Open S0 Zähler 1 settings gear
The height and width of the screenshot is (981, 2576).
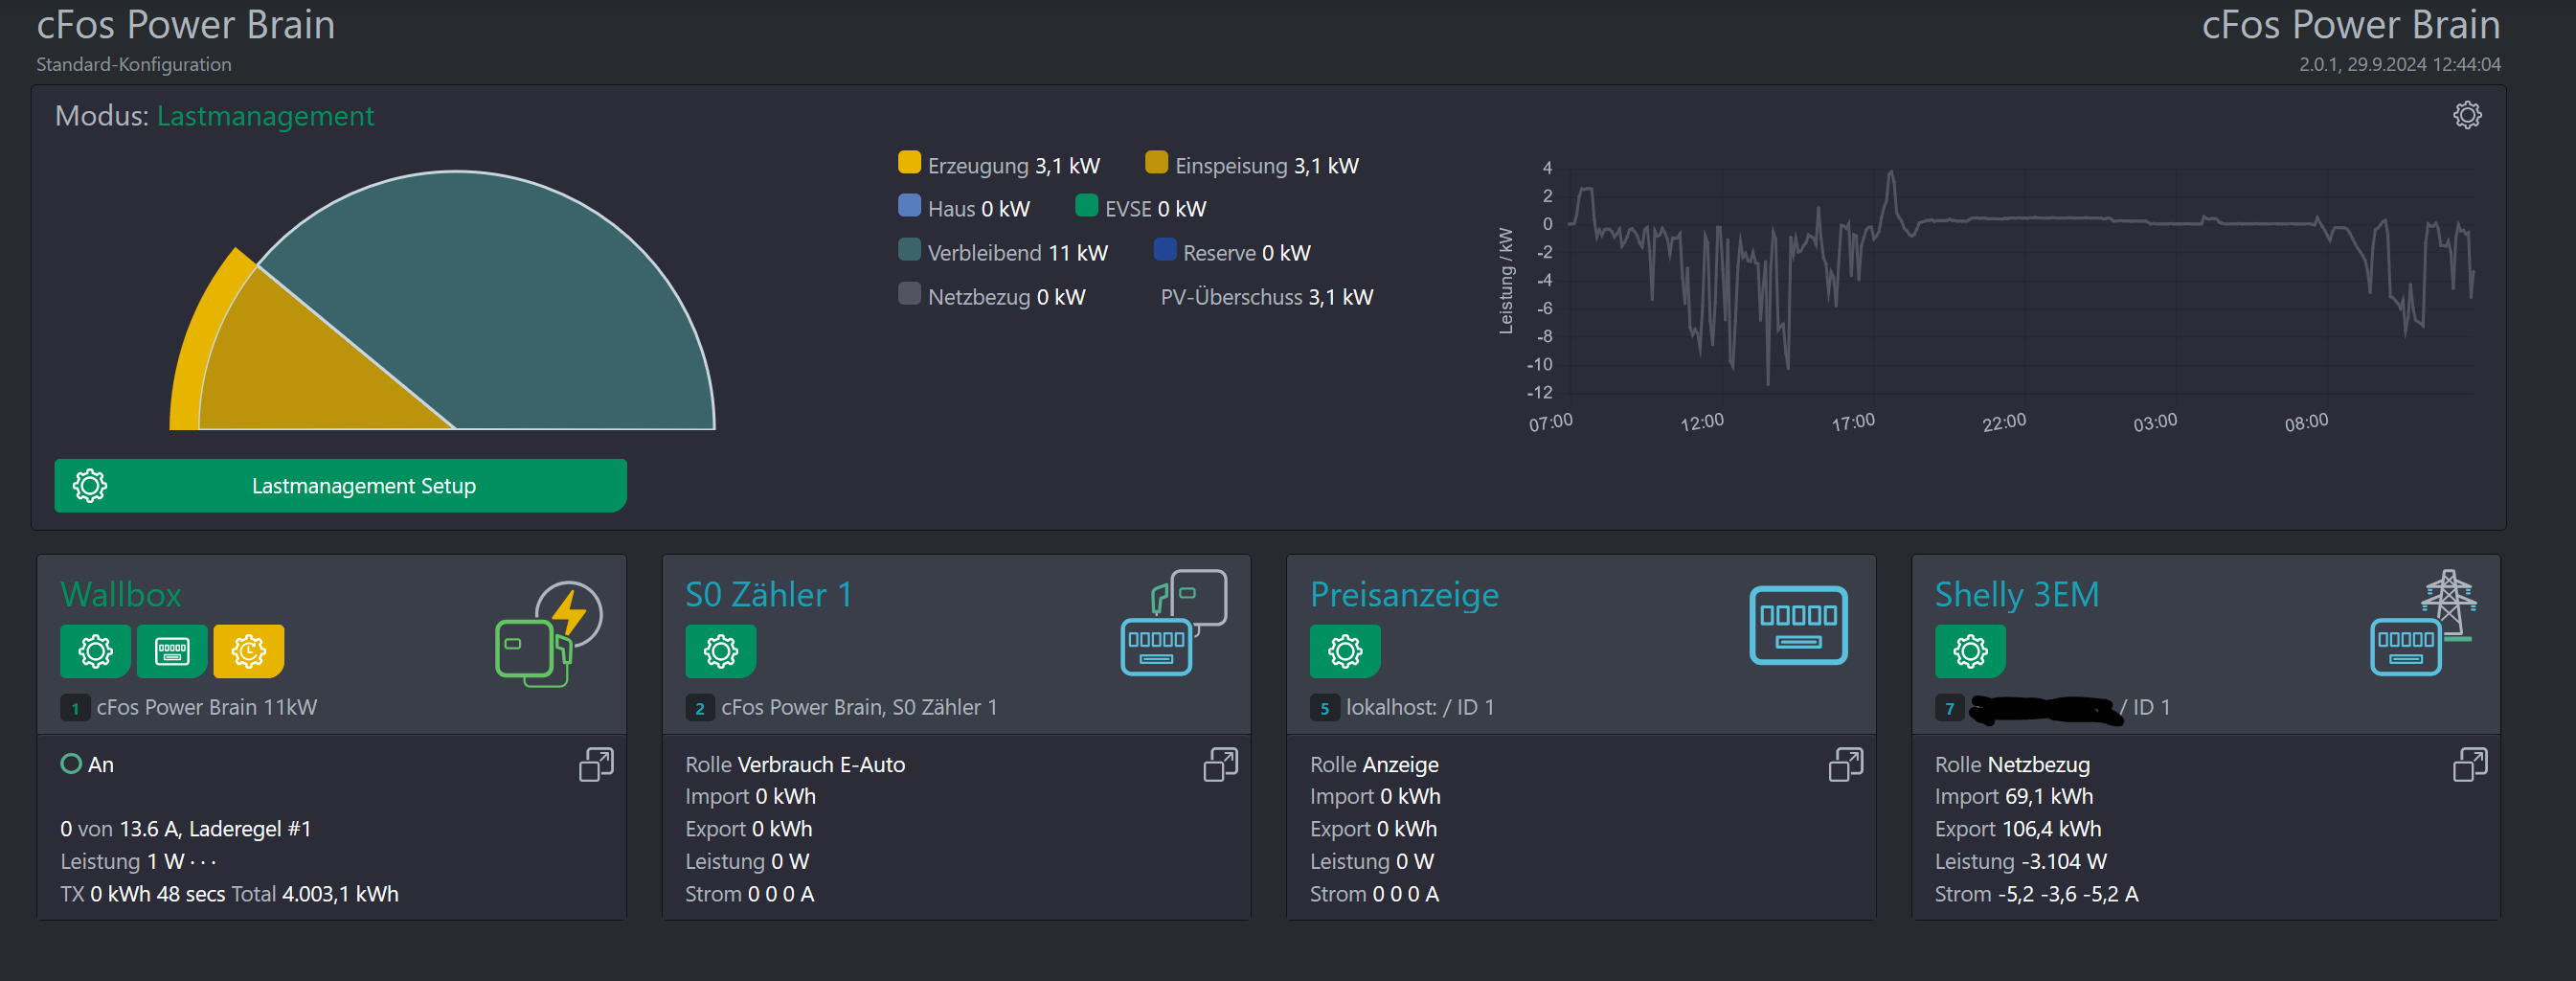point(720,651)
